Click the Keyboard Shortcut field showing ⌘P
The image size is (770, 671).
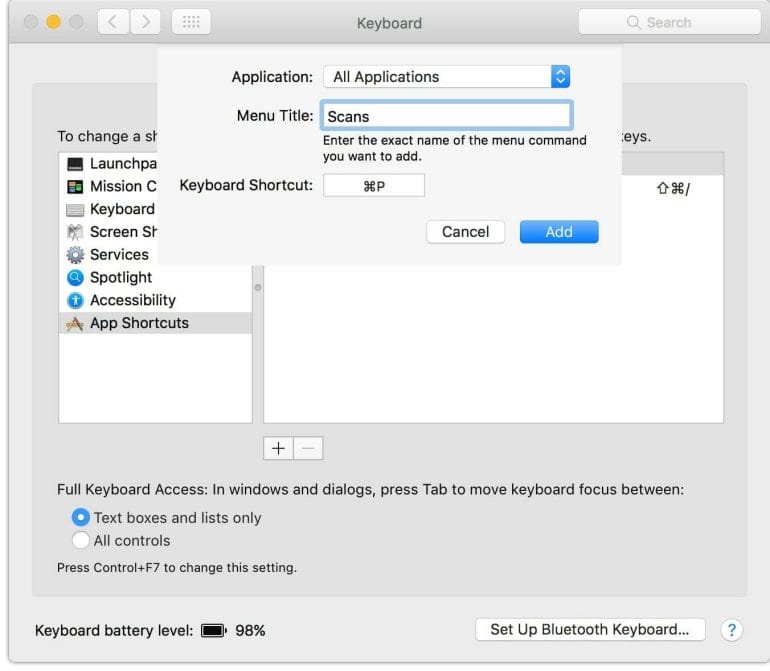(x=374, y=186)
